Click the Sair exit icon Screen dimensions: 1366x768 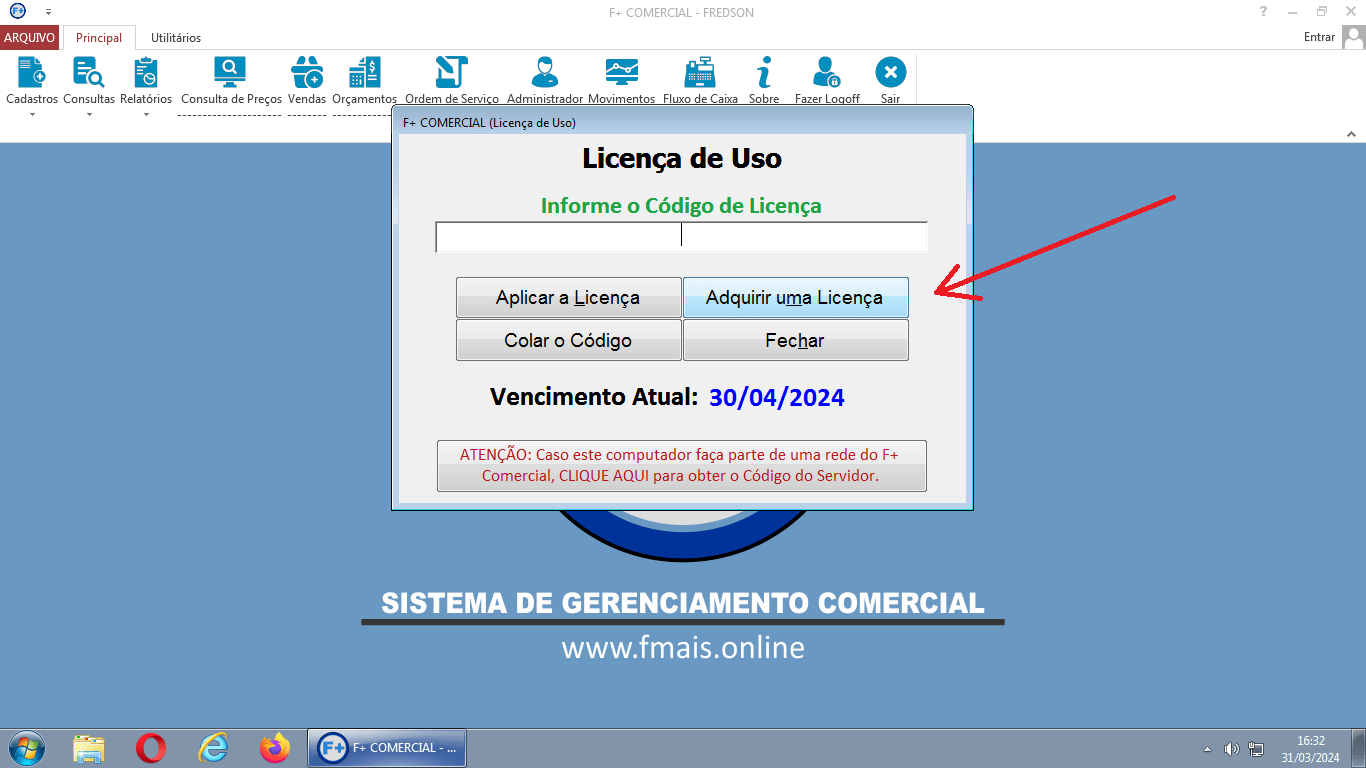tap(890, 73)
